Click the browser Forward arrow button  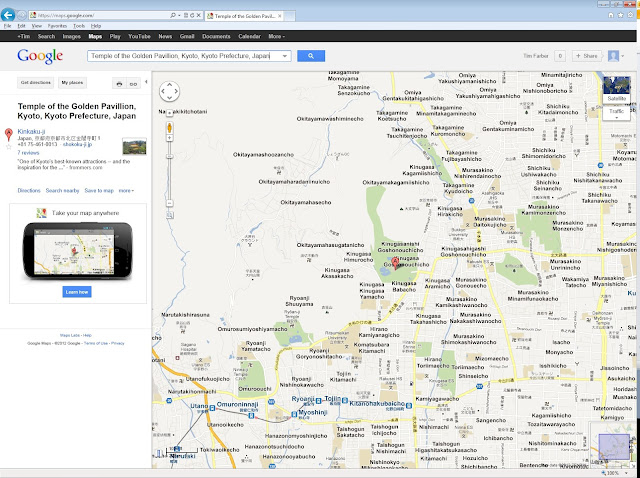[22, 16]
